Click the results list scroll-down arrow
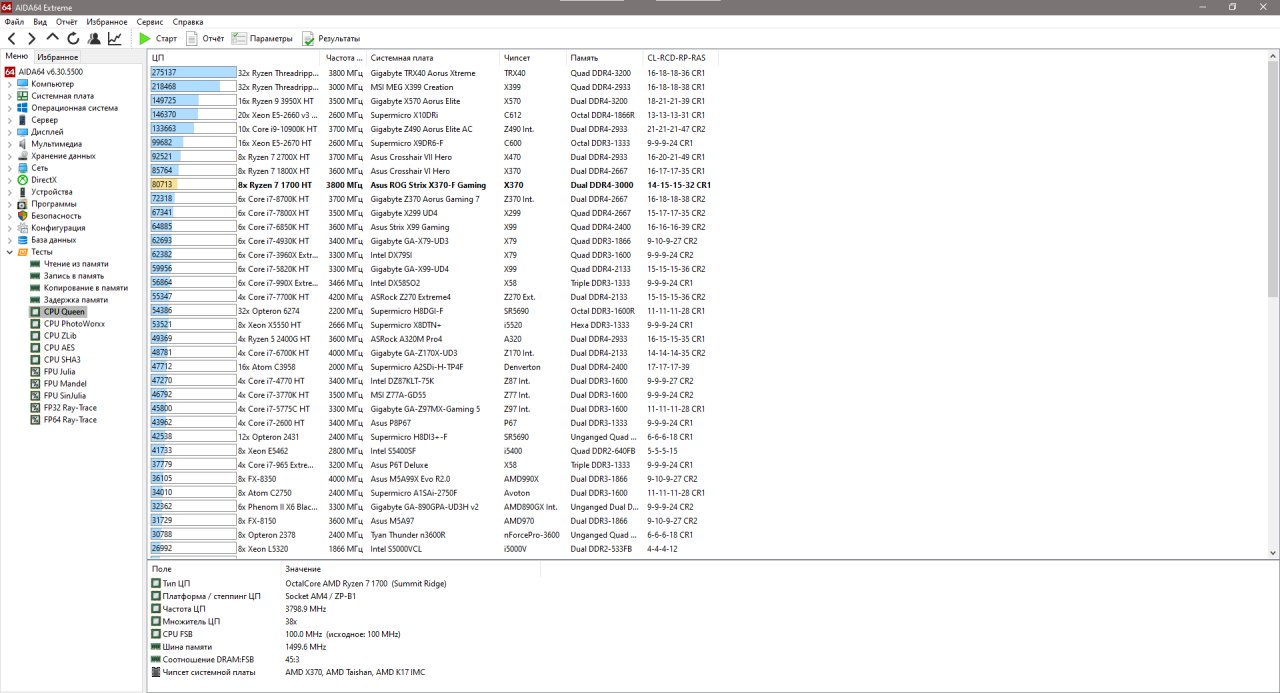The image size is (1280, 693). [1273, 551]
